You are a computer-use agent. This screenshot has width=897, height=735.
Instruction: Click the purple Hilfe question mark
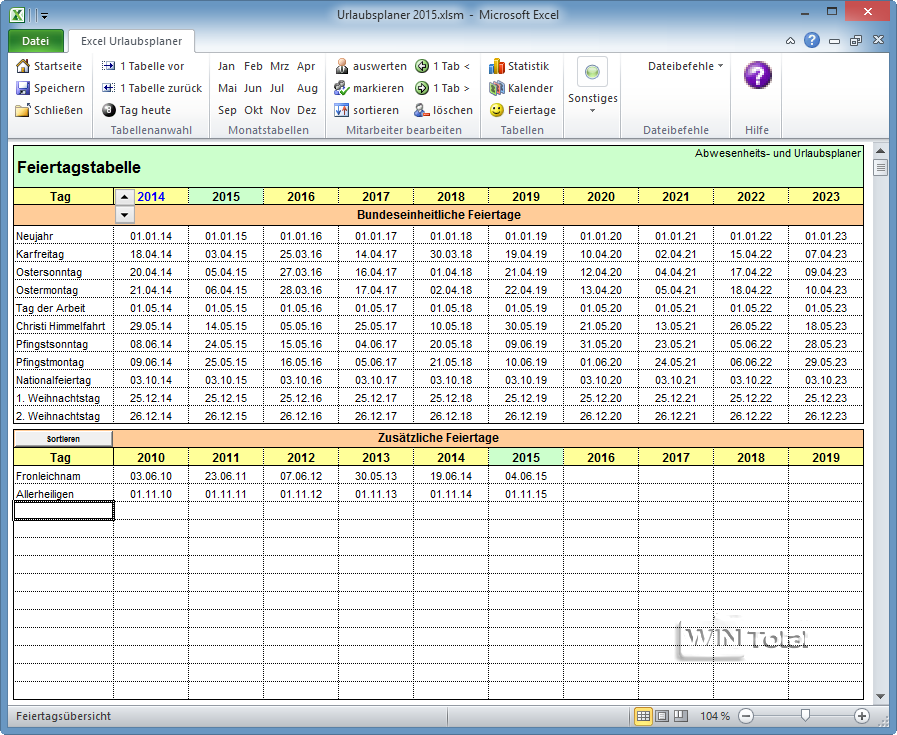tap(757, 76)
